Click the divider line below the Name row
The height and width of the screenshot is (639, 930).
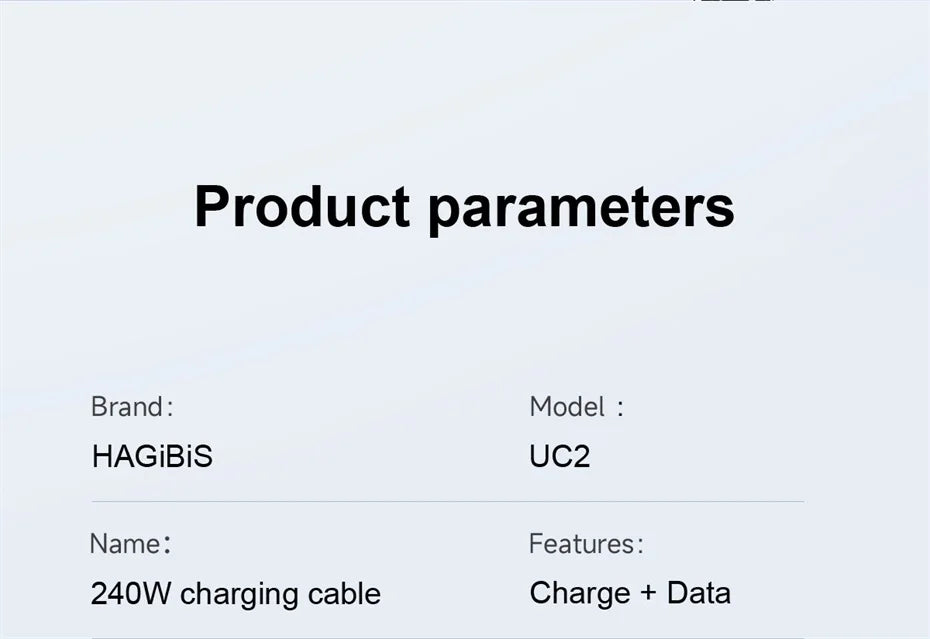click(447, 637)
